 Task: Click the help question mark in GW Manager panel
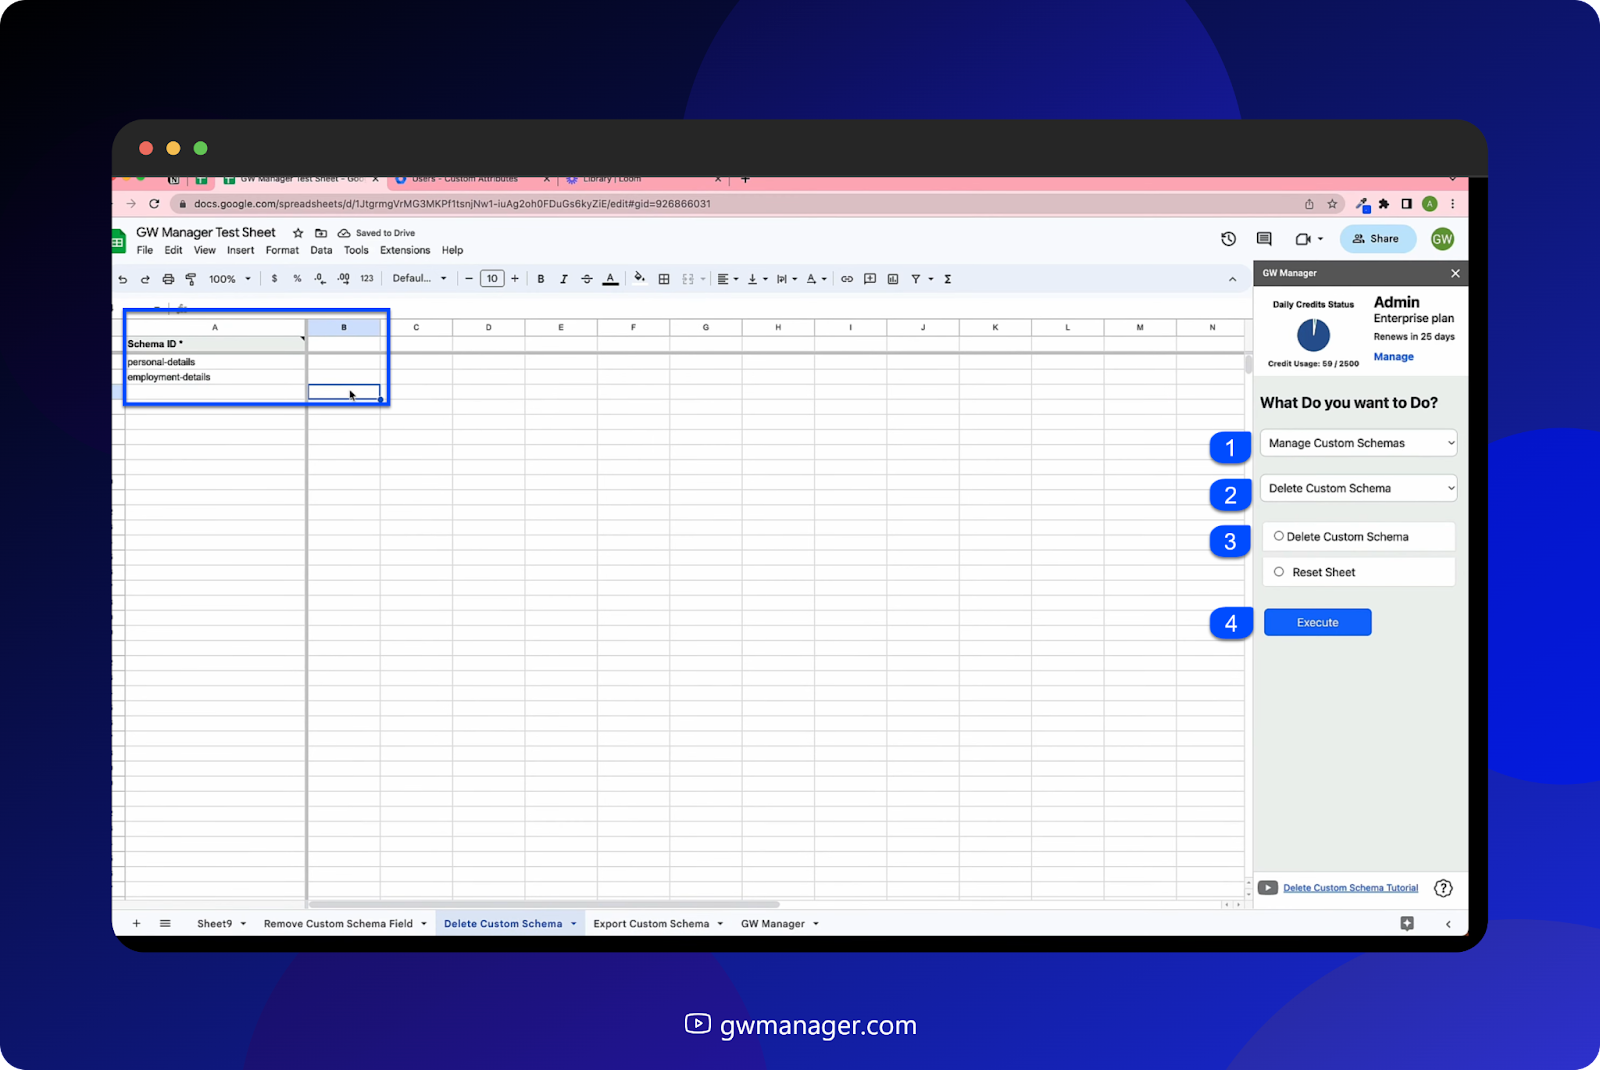point(1443,888)
